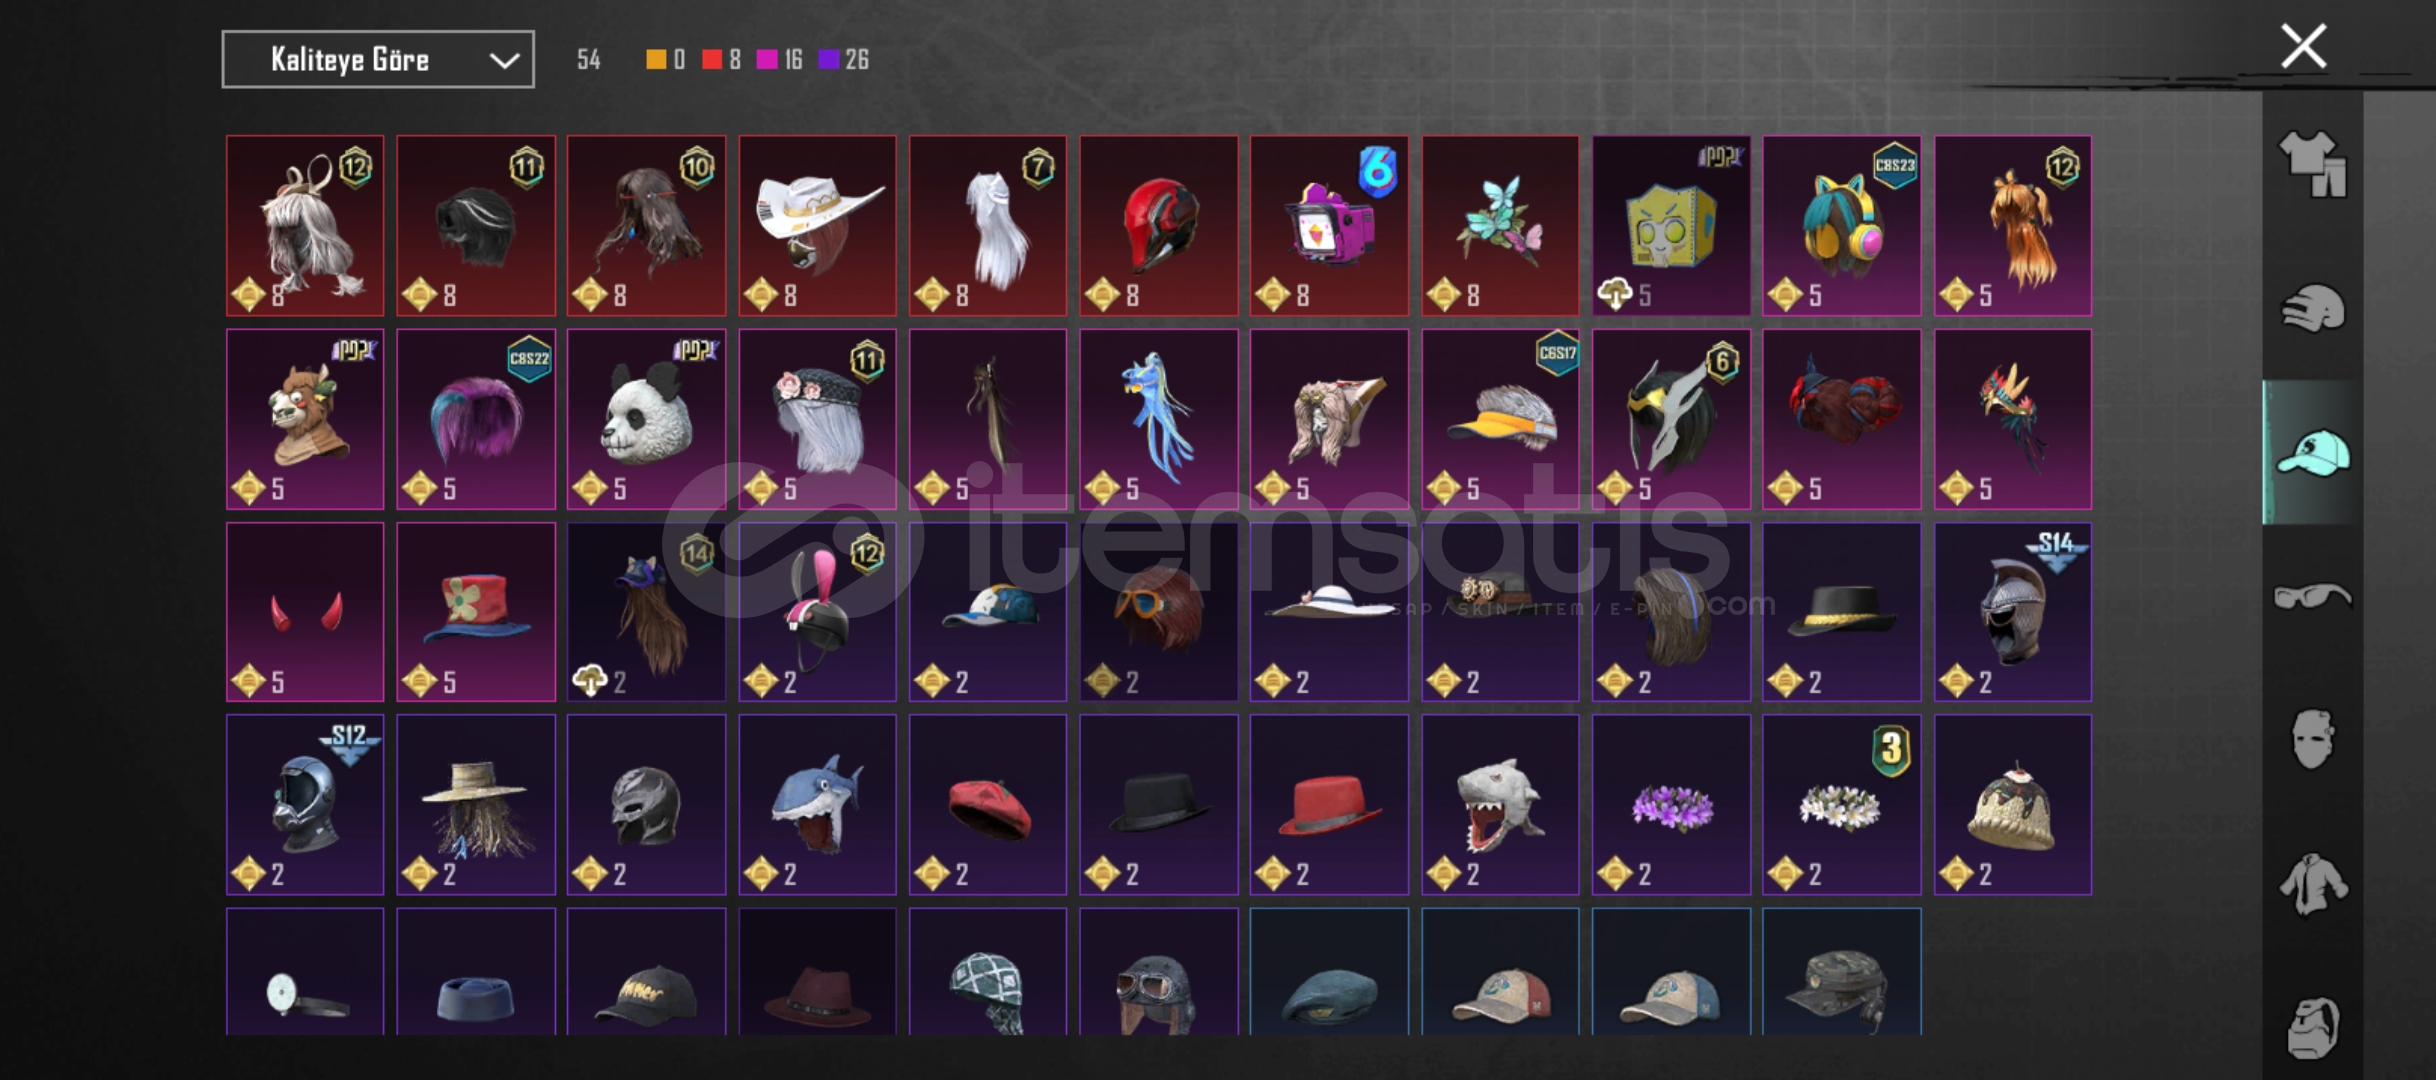Image resolution: width=2436 pixels, height=1080 pixels.
Task: Select the backpack category sidebar icon
Action: click(2313, 1028)
